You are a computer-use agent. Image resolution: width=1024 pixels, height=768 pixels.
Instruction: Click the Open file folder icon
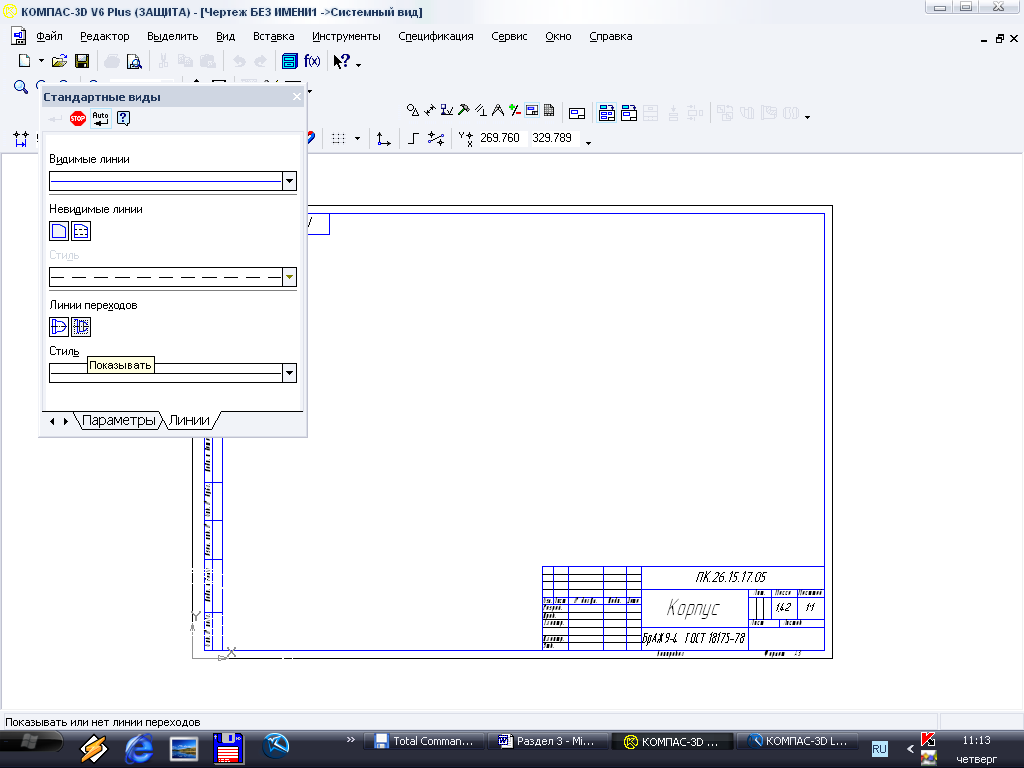[59, 61]
